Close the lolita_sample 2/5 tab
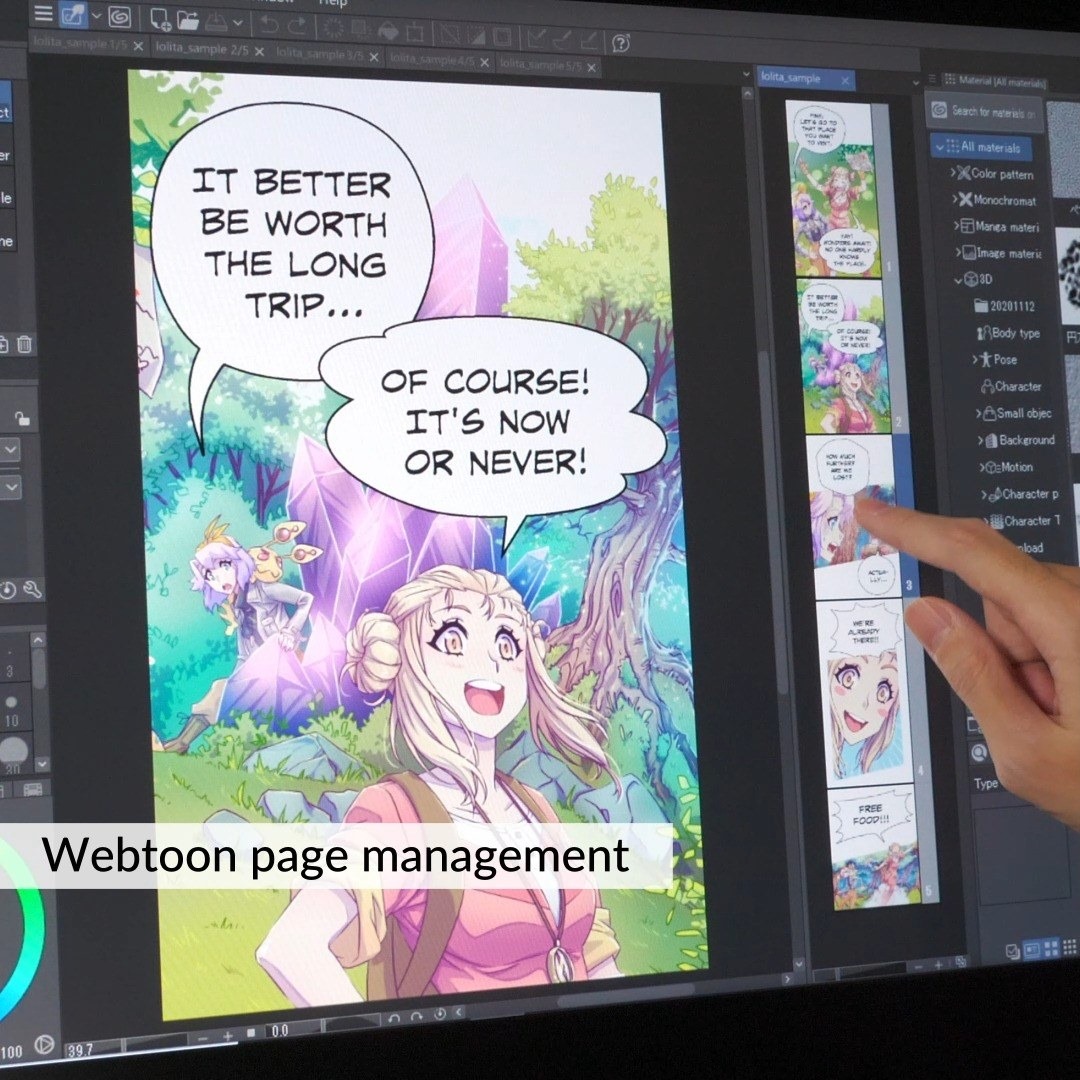Viewport: 1080px width, 1080px height. pos(259,52)
